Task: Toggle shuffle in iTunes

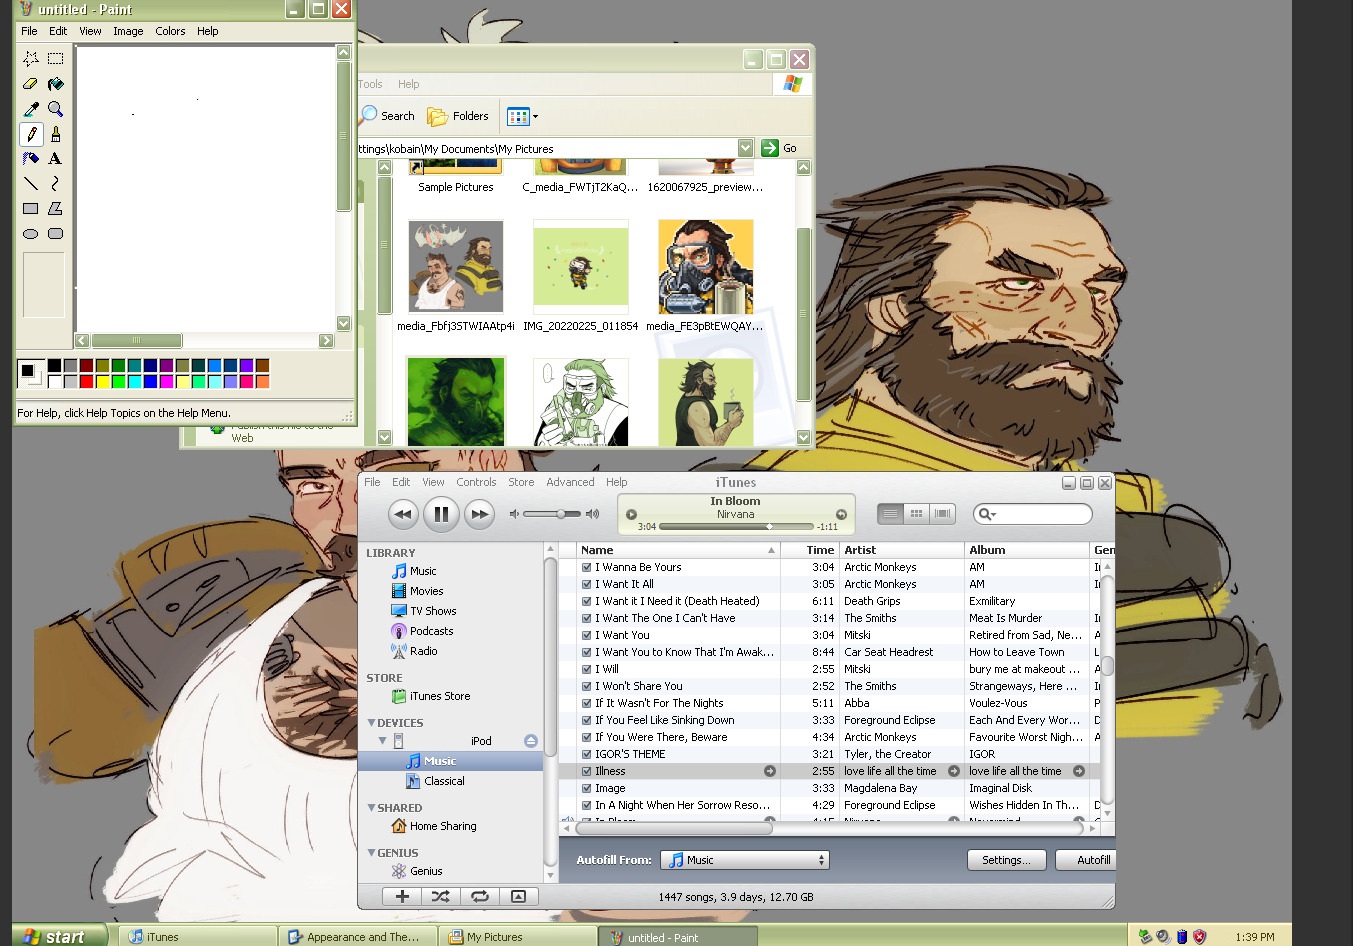Action: click(x=440, y=896)
